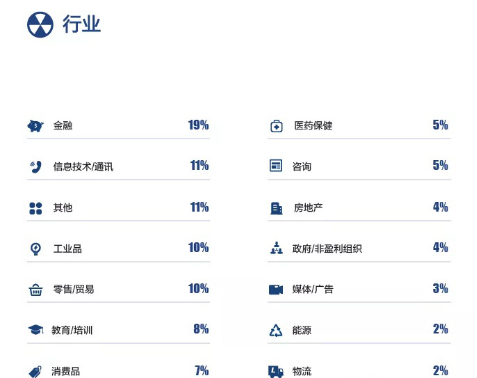Select the phone icon for 信息技术/通讯
The width and height of the screenshot is (477, 378).
tap(36, 167)
